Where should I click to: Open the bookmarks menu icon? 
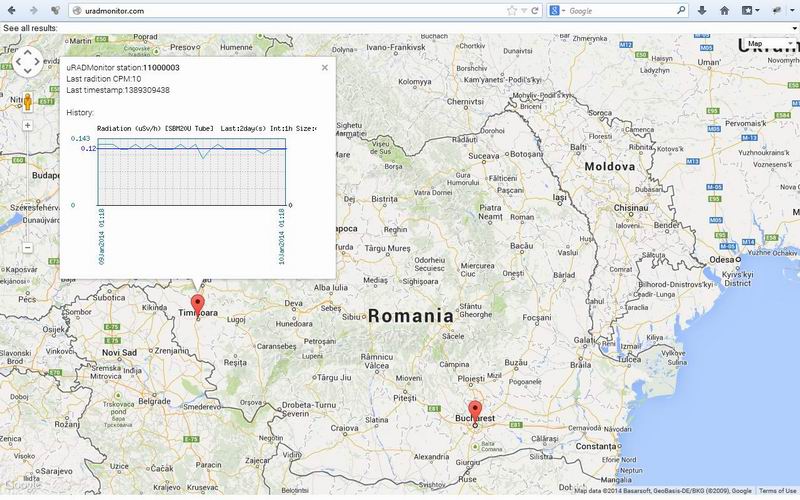(x=750, y=10)
